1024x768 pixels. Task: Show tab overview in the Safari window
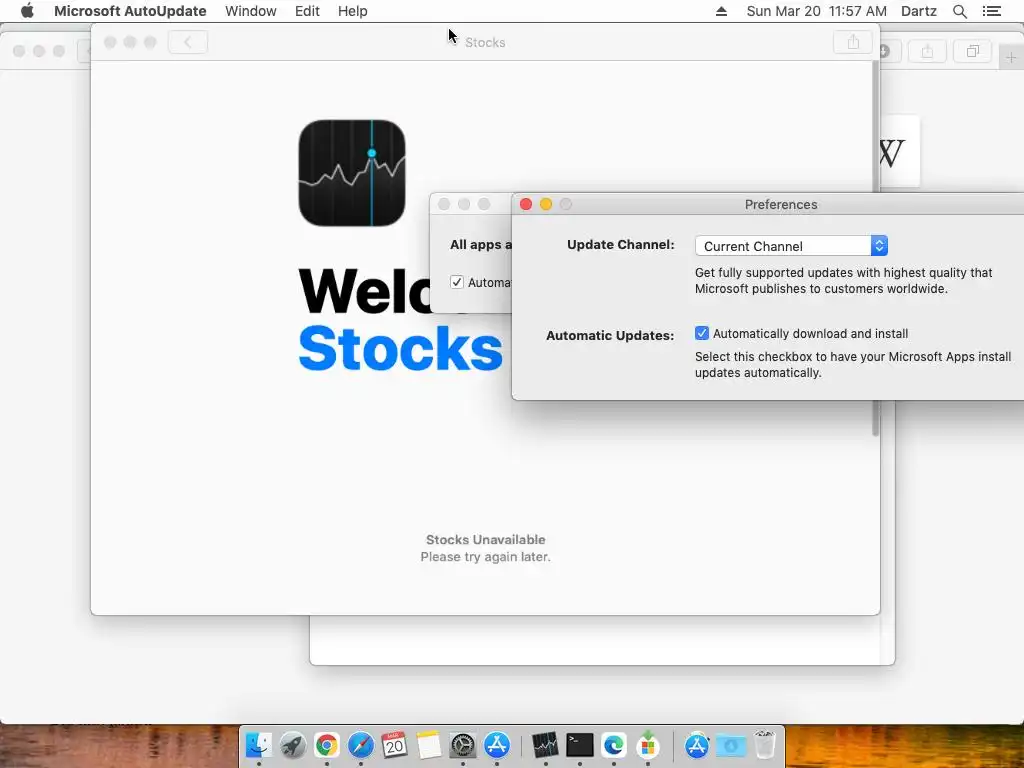coord(972,51)
